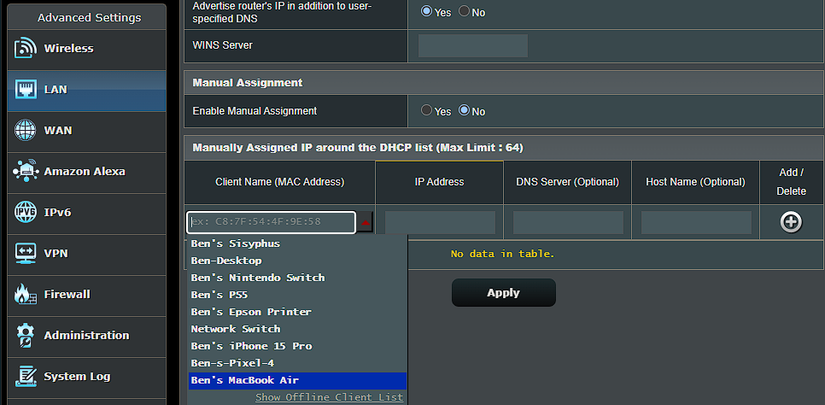This screenshot has height=405, width=825.
Task: Click the Wireless sidebar icon
Action: pyautogui.click(x=25, y=48)
